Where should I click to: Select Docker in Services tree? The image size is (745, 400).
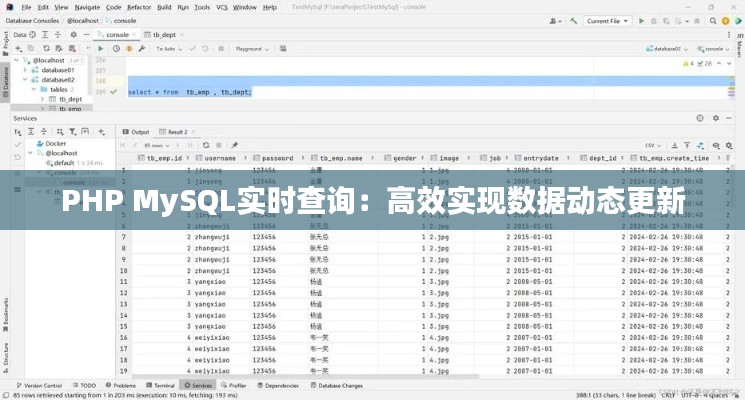click(x=55, y=143)
